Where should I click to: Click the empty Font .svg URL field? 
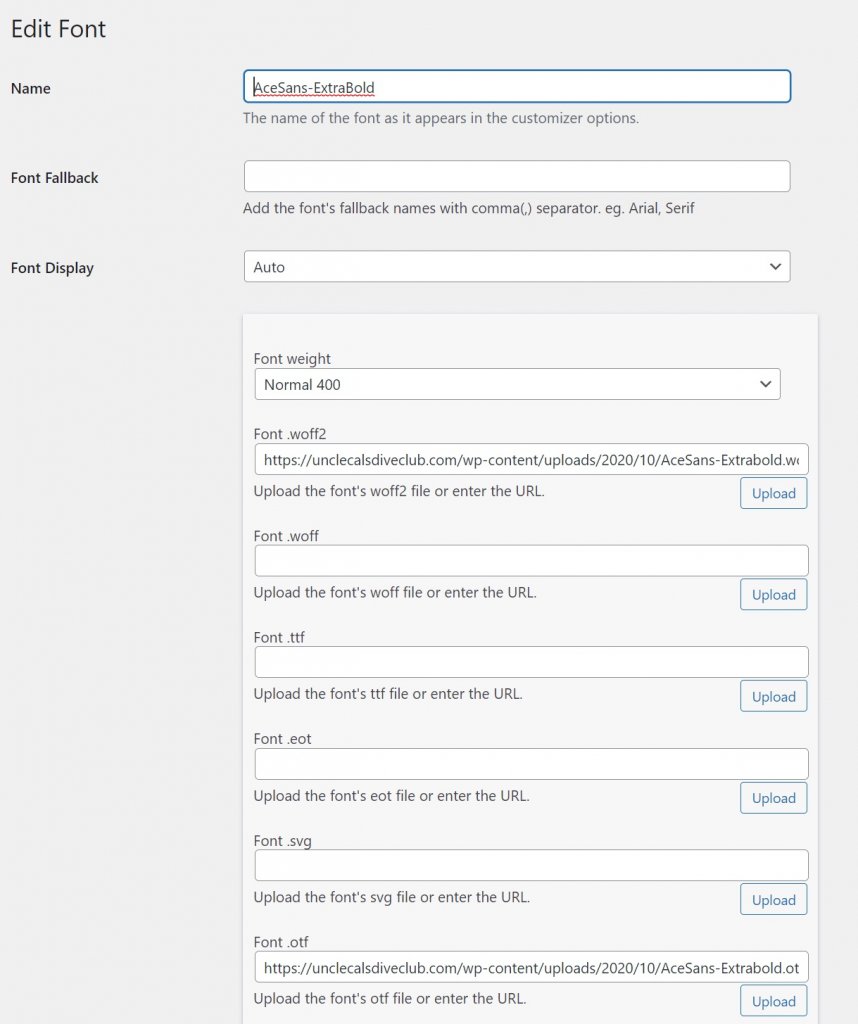coord(532,865)
